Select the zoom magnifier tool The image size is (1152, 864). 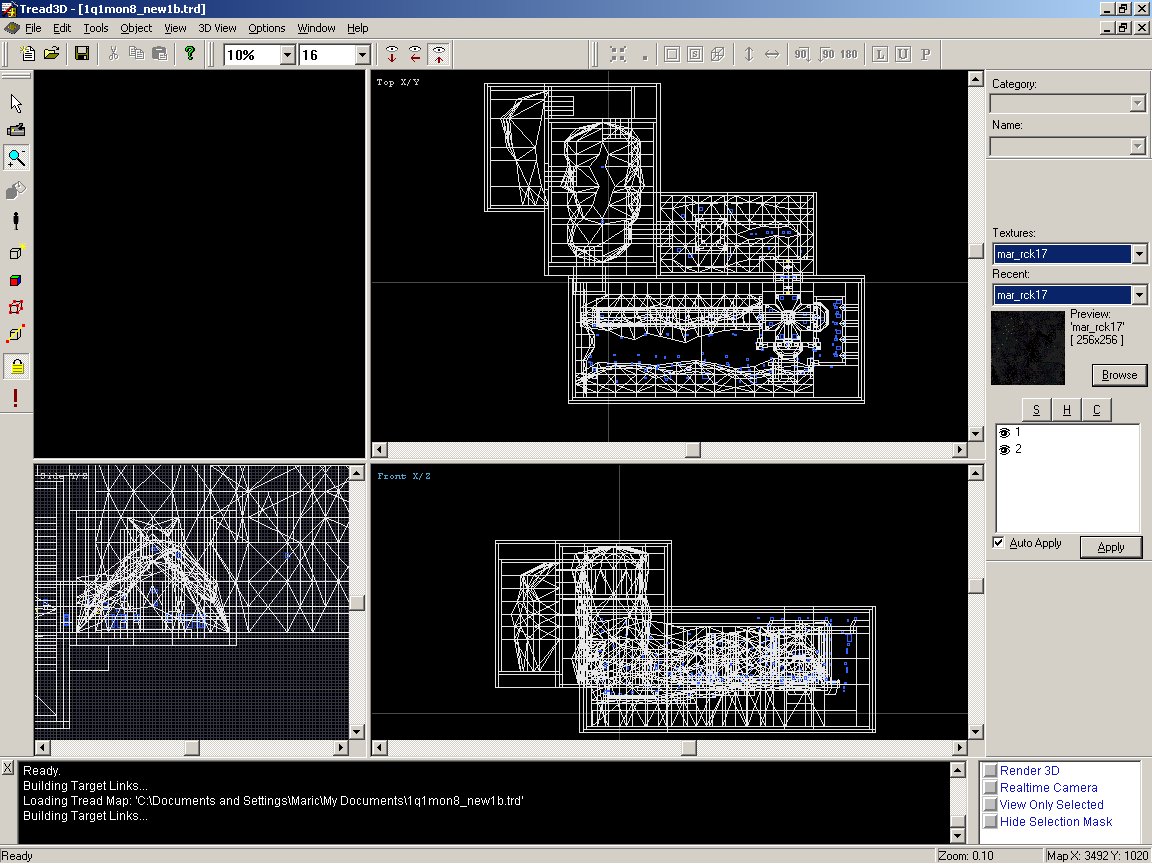point(16,158)
